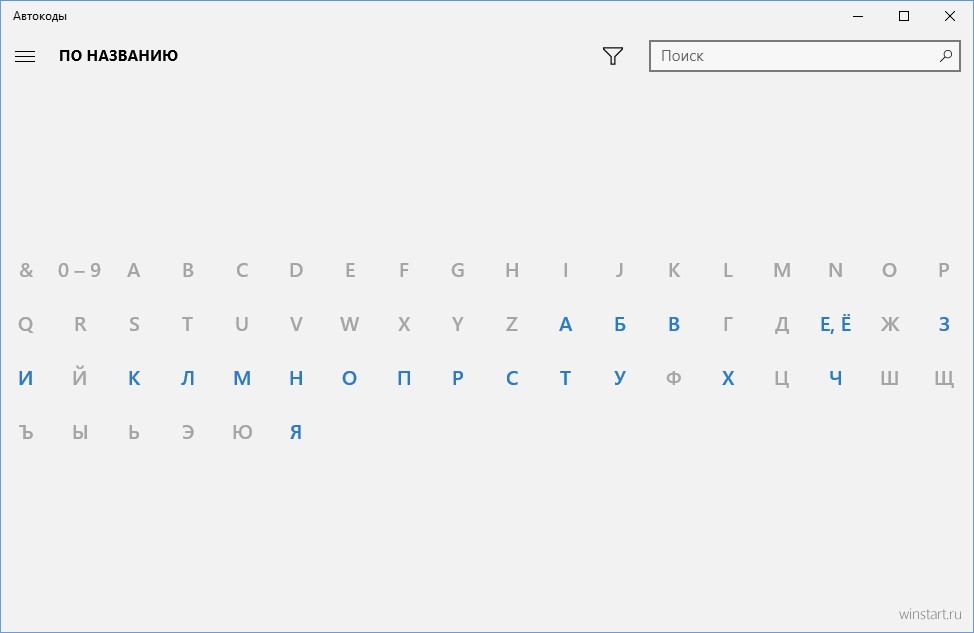Jump to letter К

(134, 378)
